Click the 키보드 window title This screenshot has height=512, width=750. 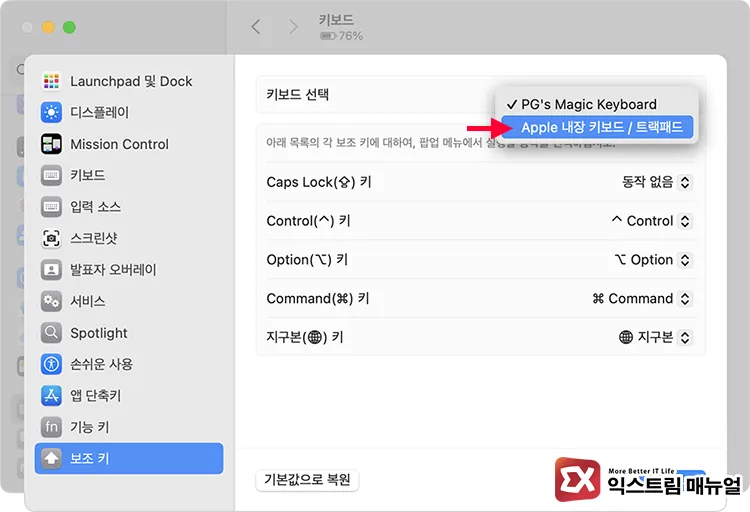coord(336,20)
